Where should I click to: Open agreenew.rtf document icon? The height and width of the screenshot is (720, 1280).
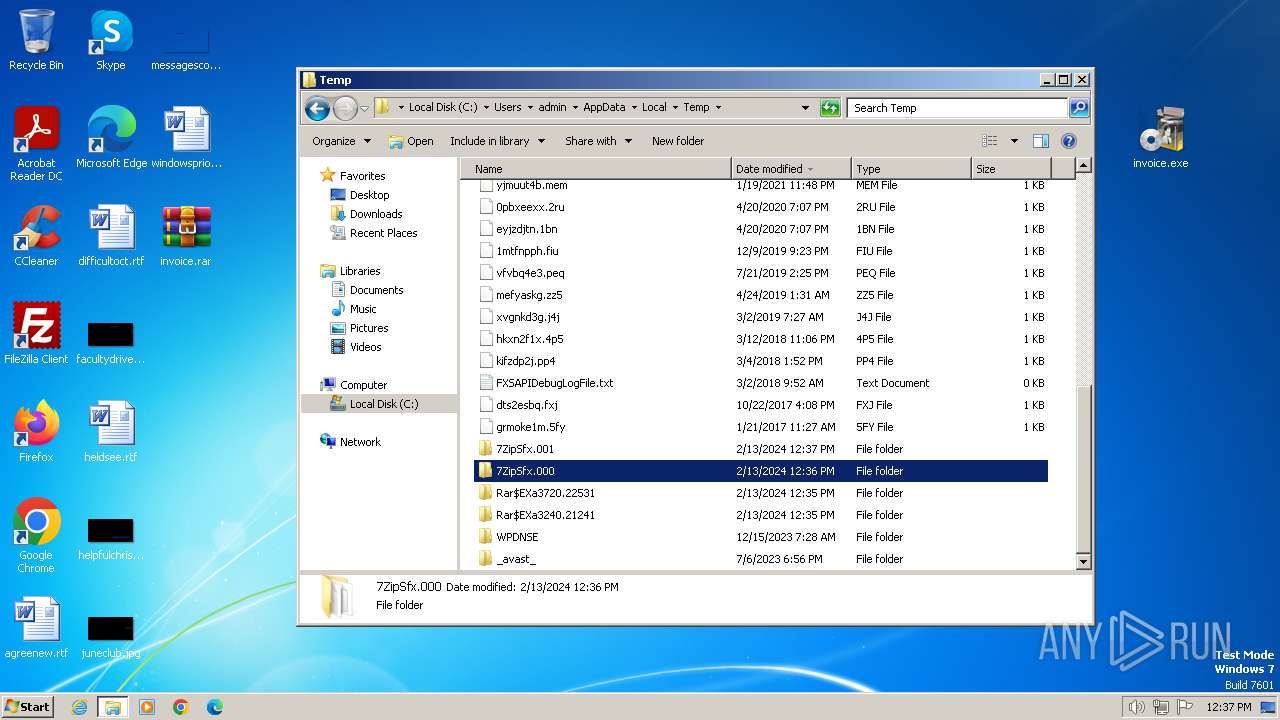coord(36,627)
